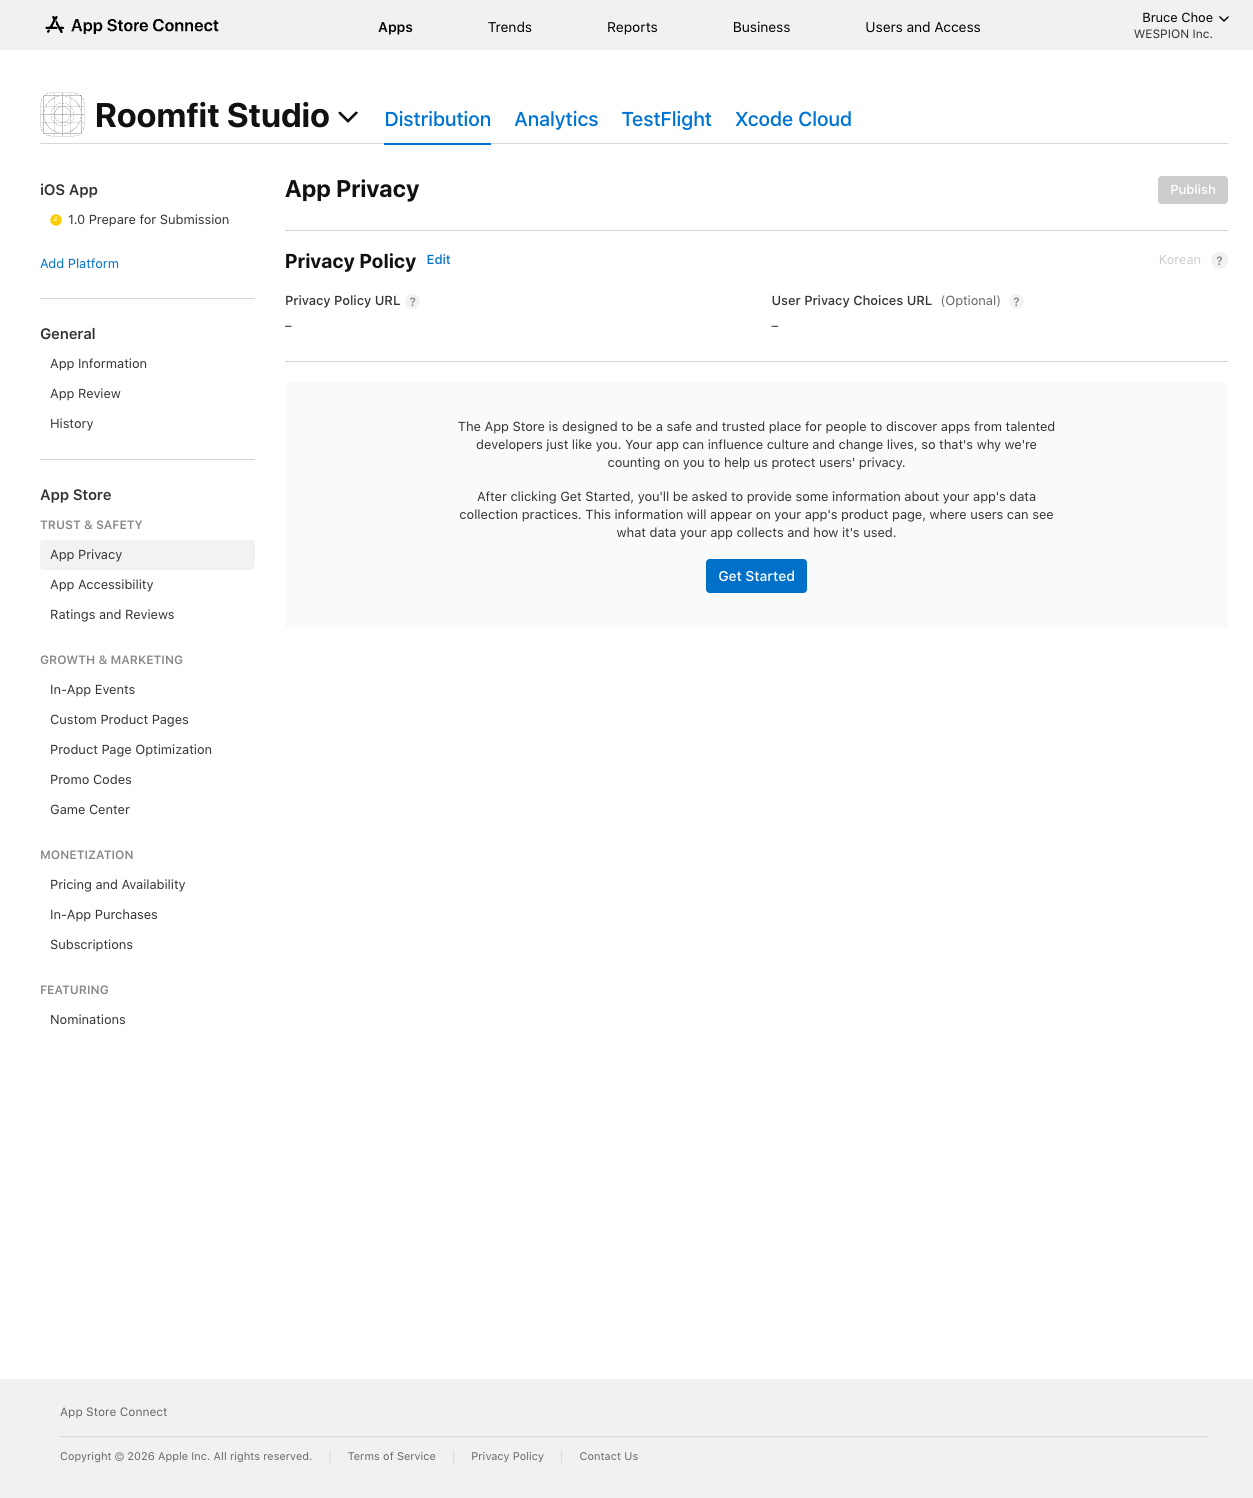Click the Add Platform link
Viewport: 1253px width, 1498px height.
(x=79, y=264)
